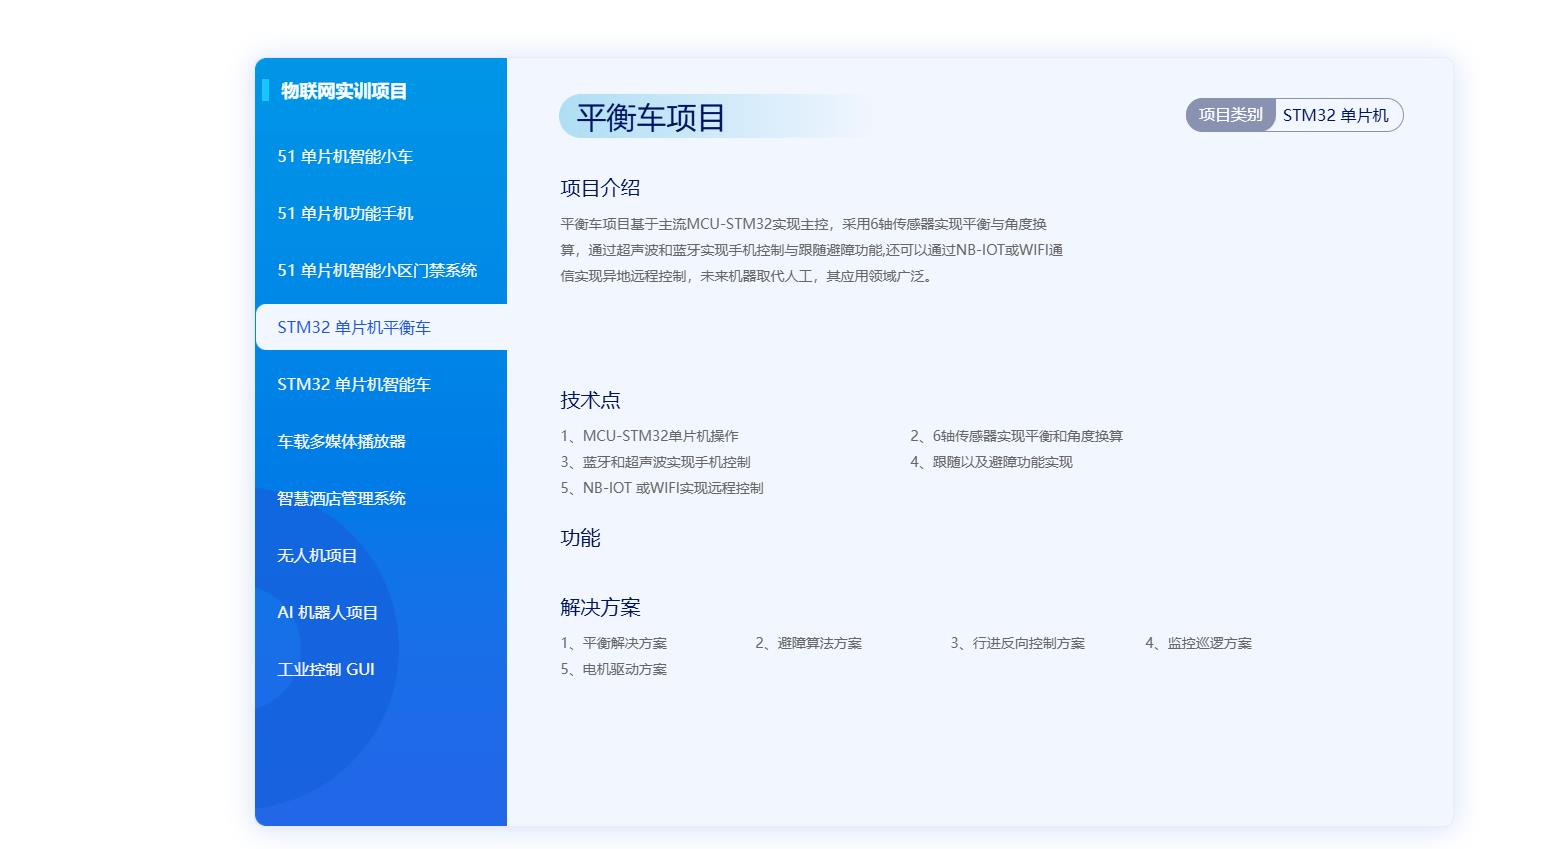Click the 解决方案 section heading
Viewport: 1564px width, 849px height.
[x=600, y=607]
